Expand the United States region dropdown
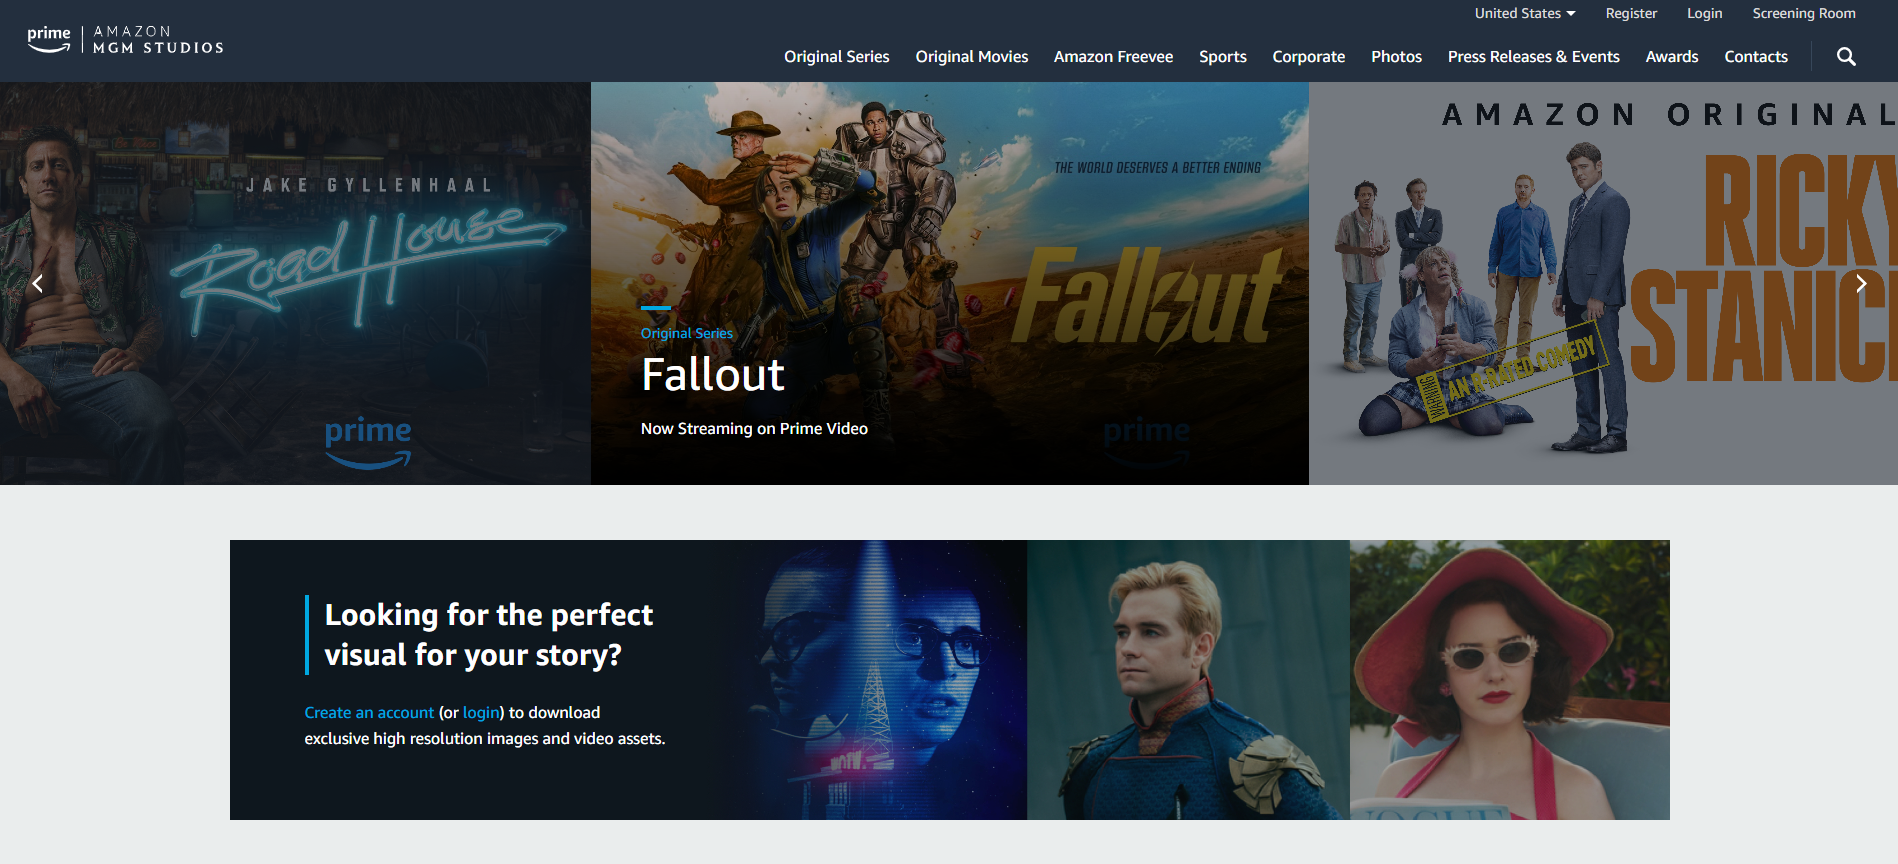This screenshot has width=1898, height=864. pyautogui.click(x=1524, y=13)
